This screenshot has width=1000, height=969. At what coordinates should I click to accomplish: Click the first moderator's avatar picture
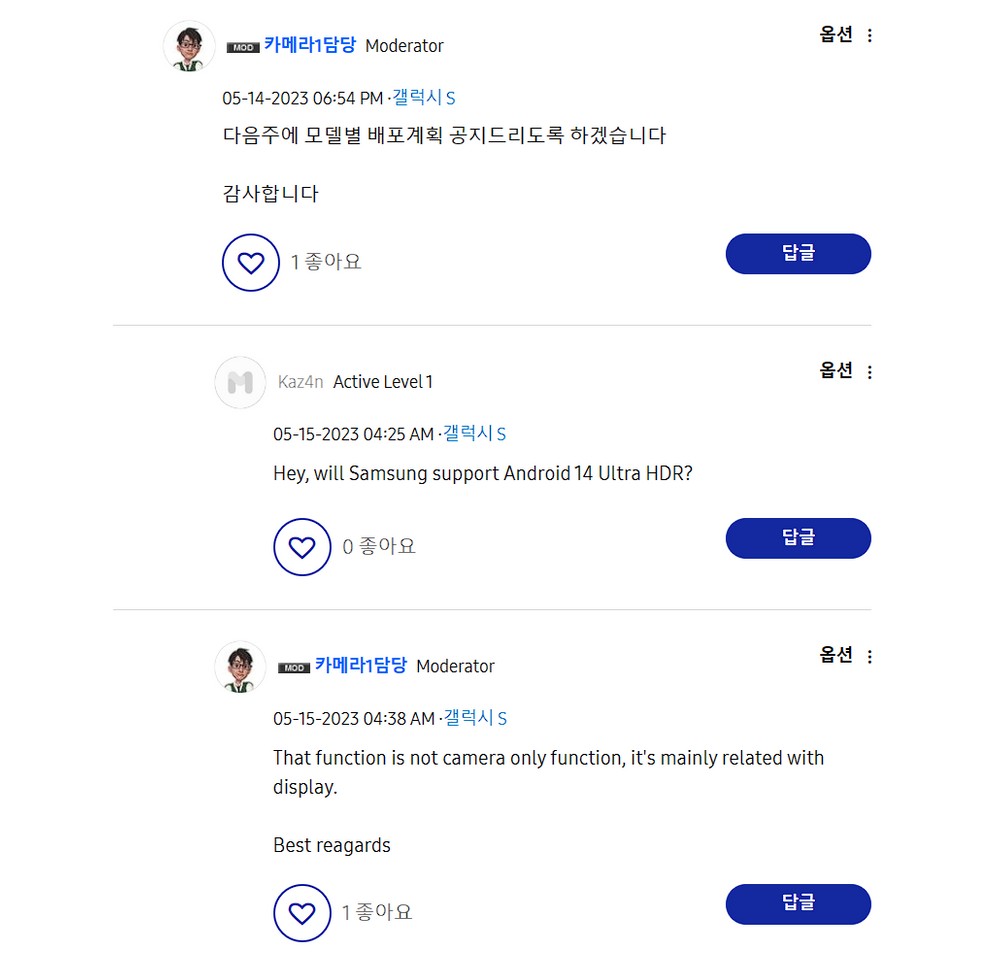(189, 46)
